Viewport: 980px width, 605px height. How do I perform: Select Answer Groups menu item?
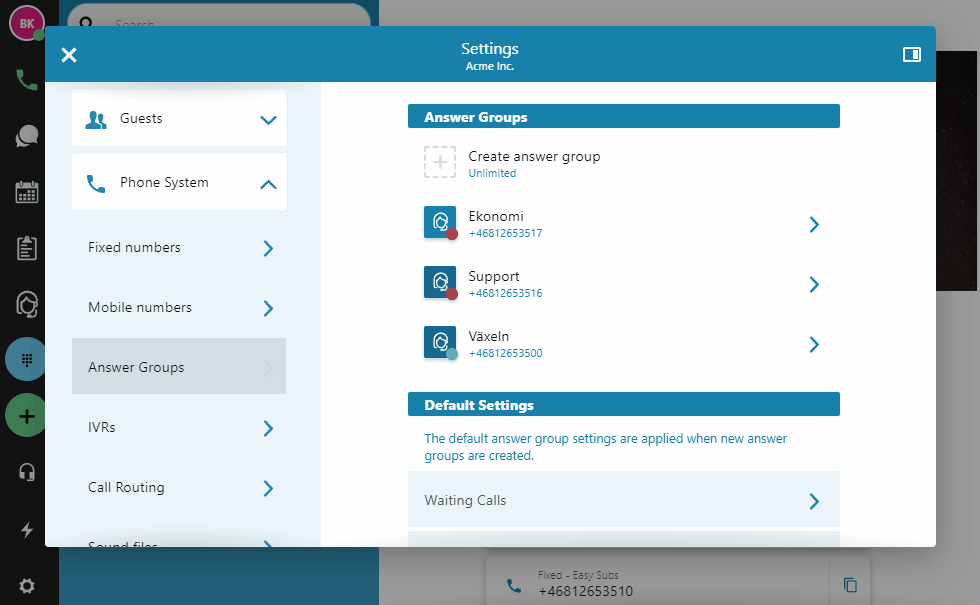[179, 366]
